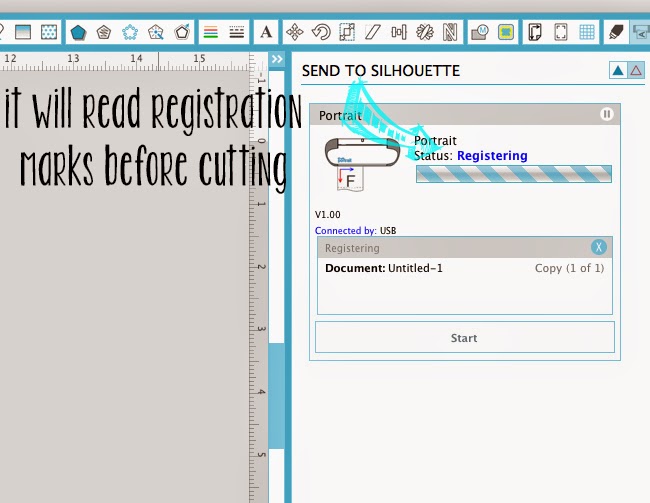Click the solid blue pentagon Shadow icon
650x503 pixels.
[78, 32]
